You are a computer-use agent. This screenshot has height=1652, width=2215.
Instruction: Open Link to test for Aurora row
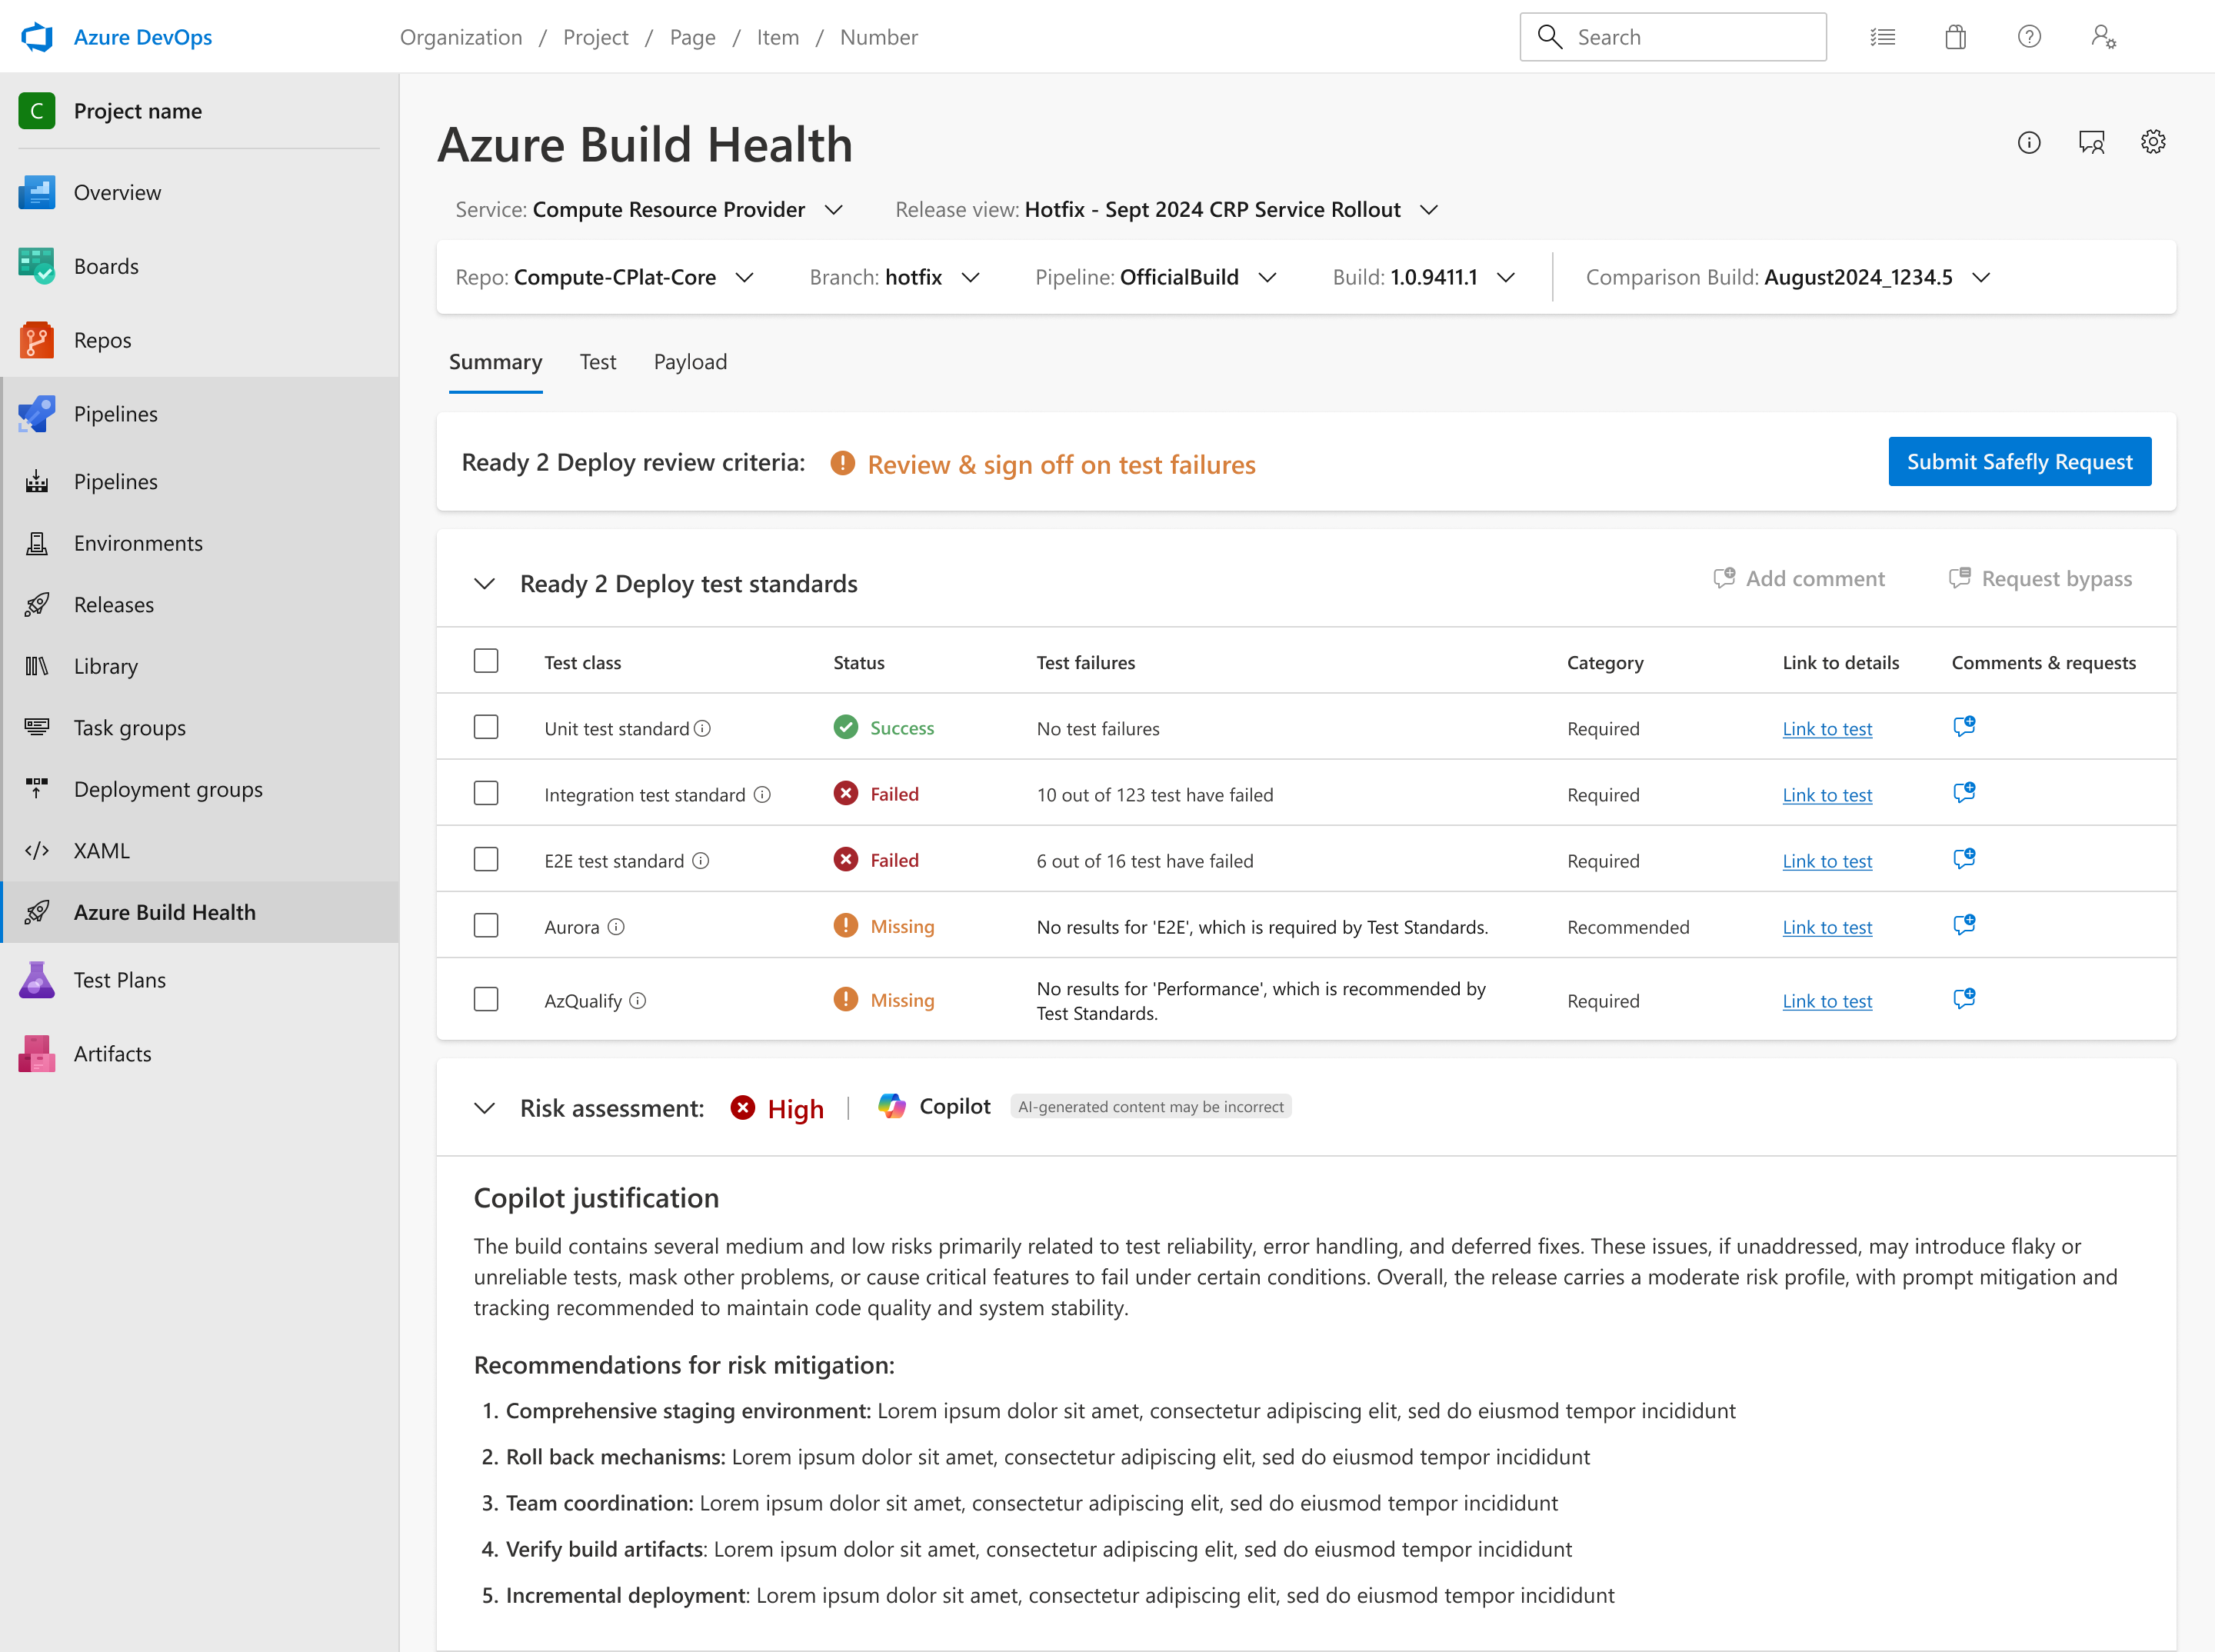pyautogui.click(x=1827, y=927)
